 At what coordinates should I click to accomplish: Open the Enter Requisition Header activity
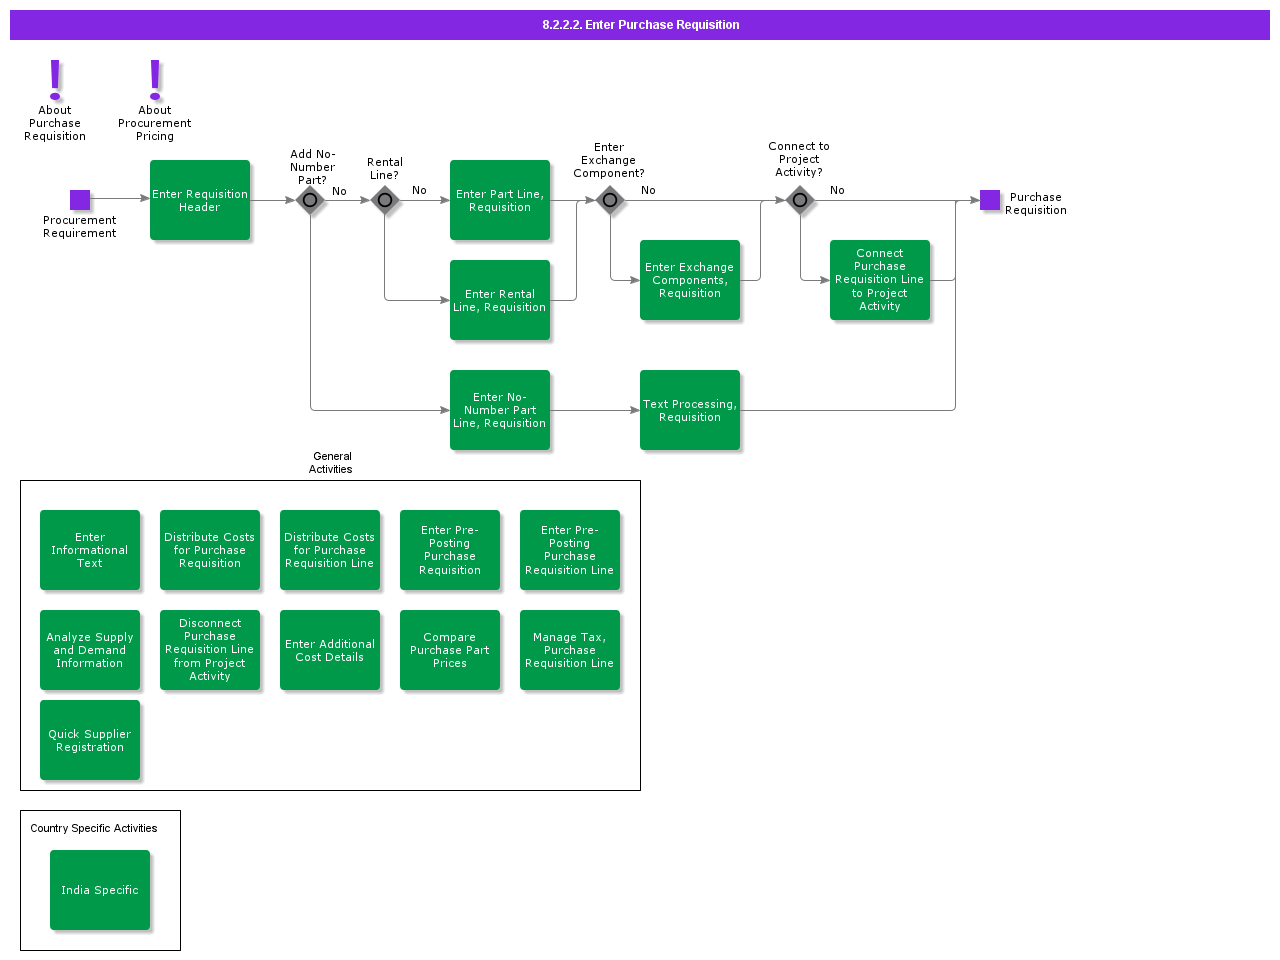click(200, 200)
